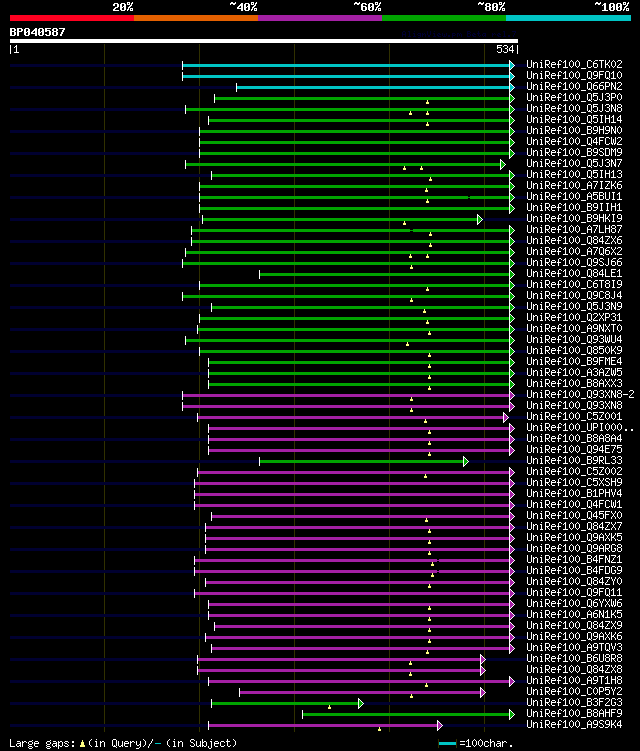This screenshot has width=640, height=751.
Task: Click the purple ~60% identity legend segment
Action: 320,18
